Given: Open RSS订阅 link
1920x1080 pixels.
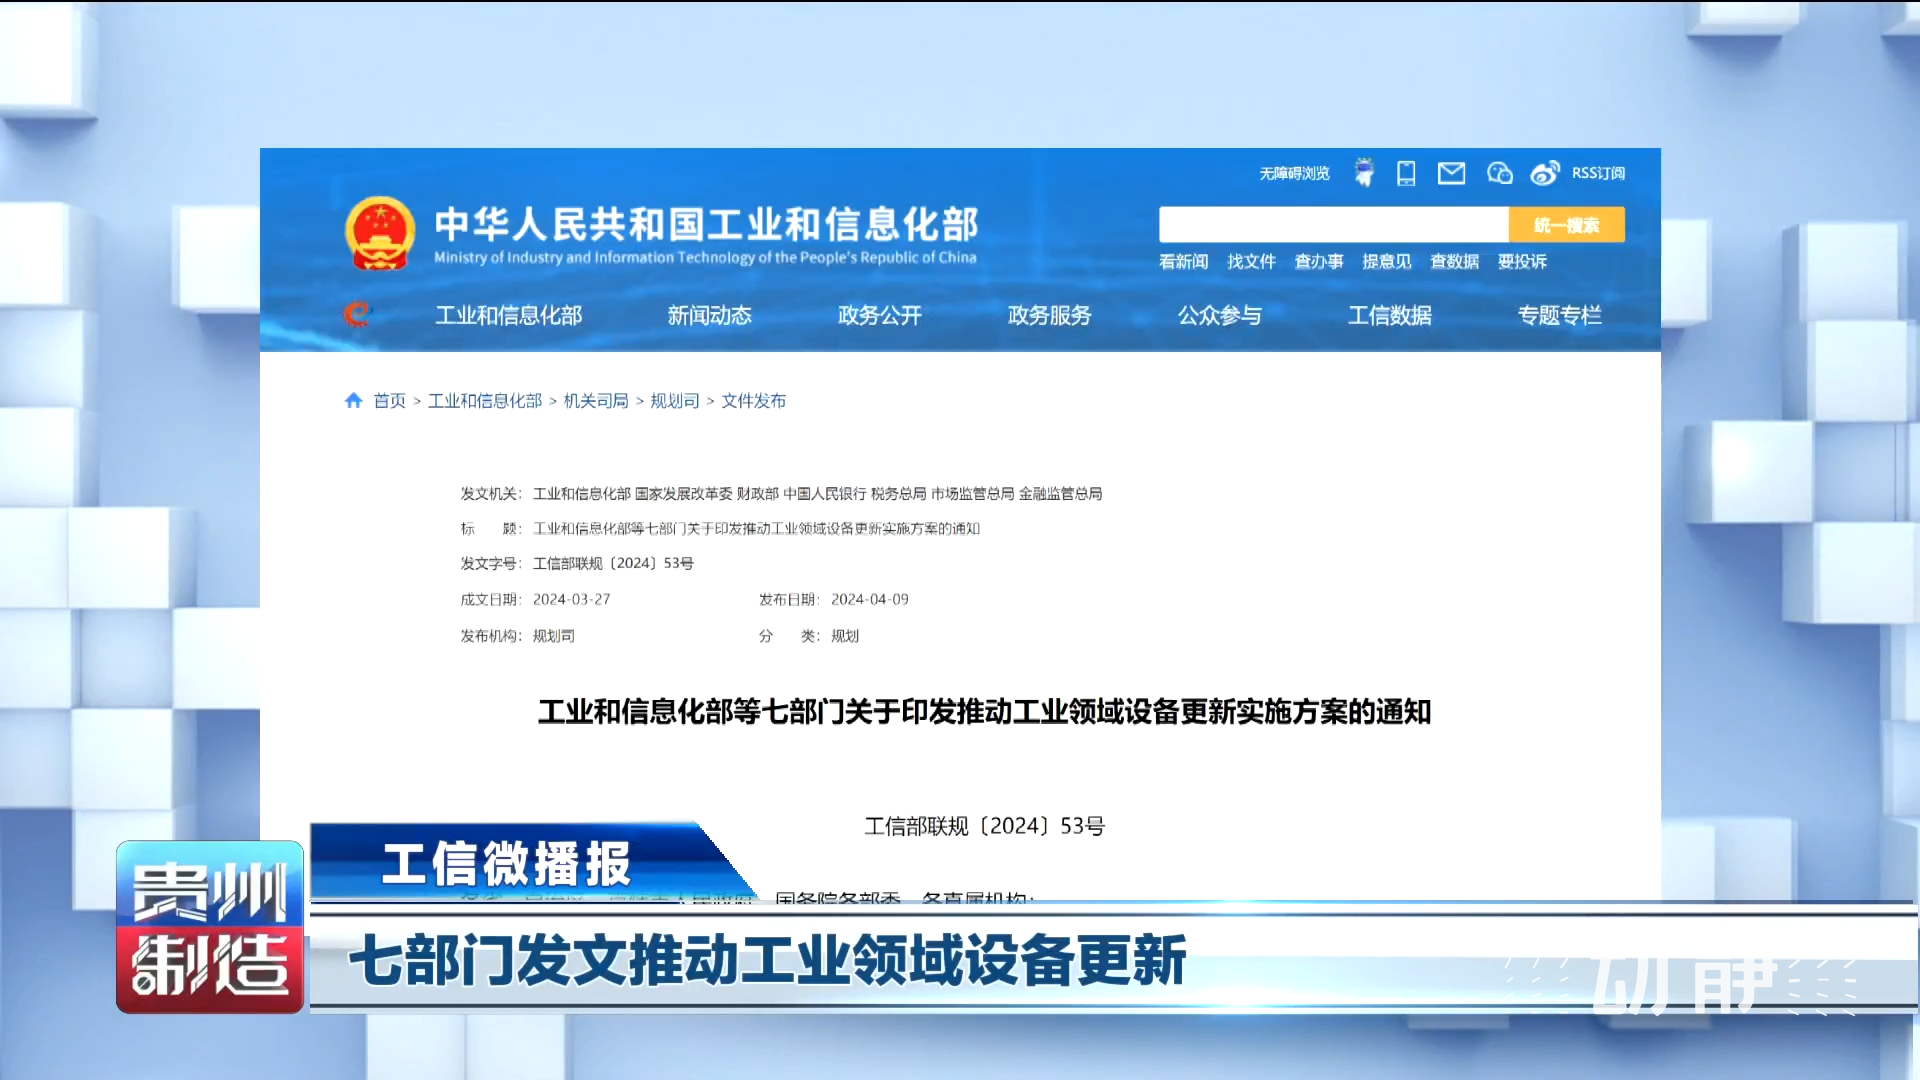Looking at the screenshot, I should point(1598,173).
